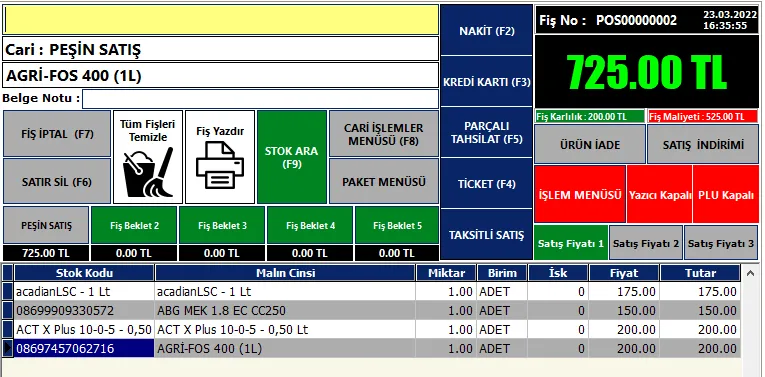Open the PAKET MENÜSÜ

[x=383, y=181]
